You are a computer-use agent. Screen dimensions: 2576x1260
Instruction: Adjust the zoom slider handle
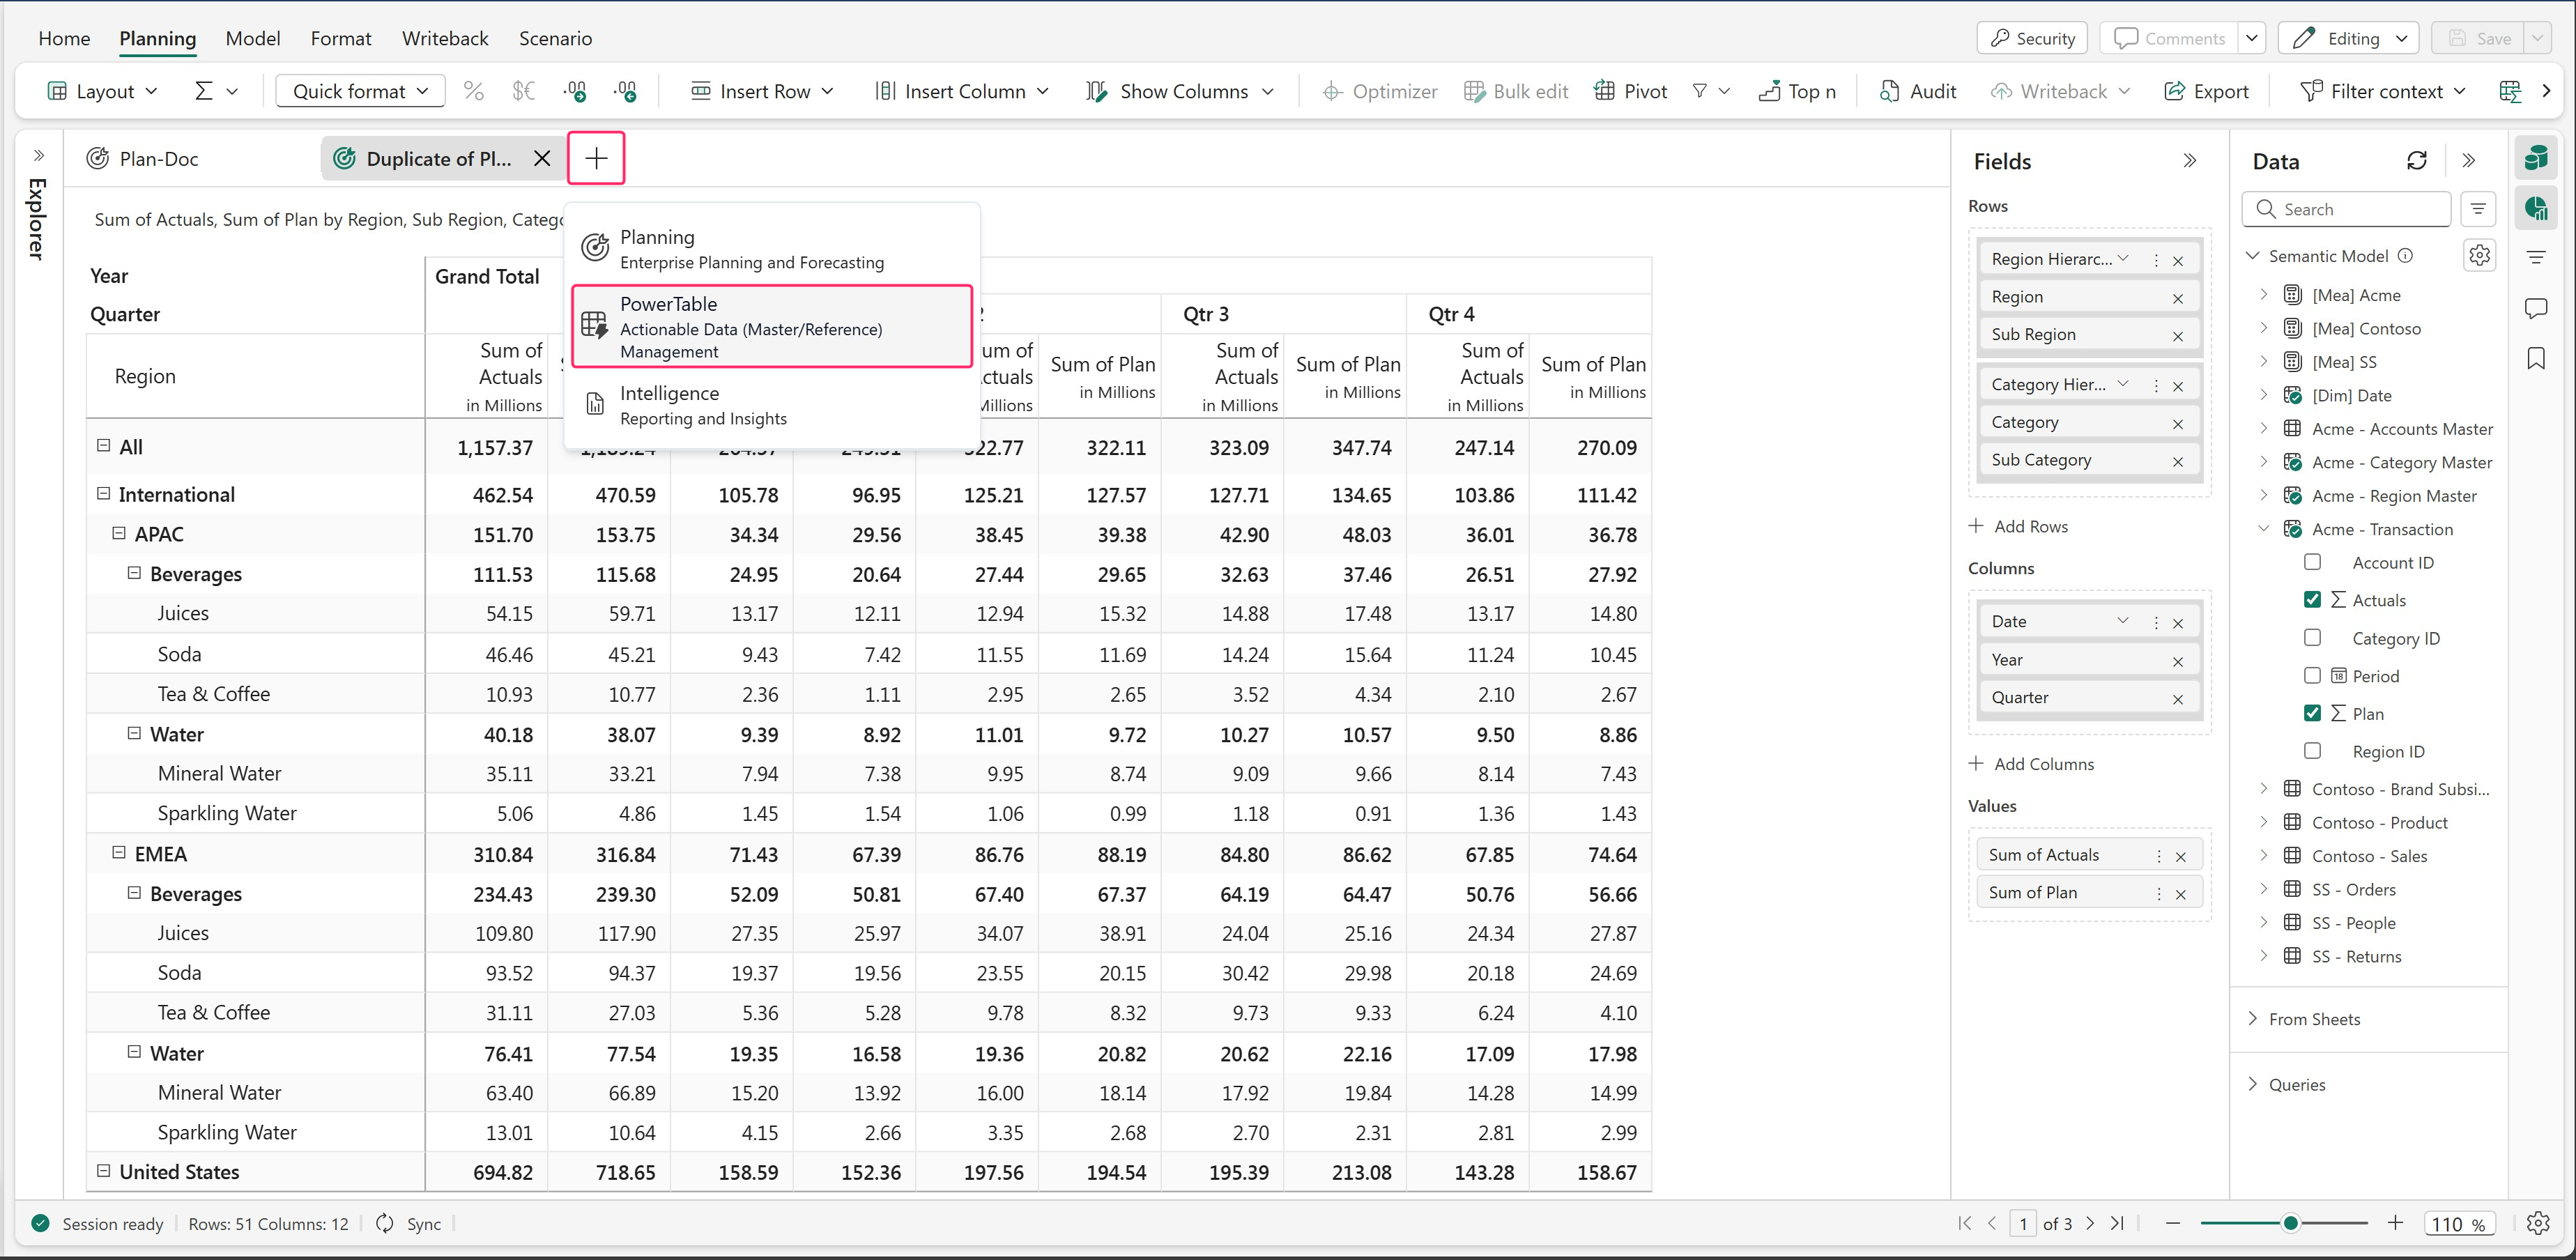click(2290, 1223)
